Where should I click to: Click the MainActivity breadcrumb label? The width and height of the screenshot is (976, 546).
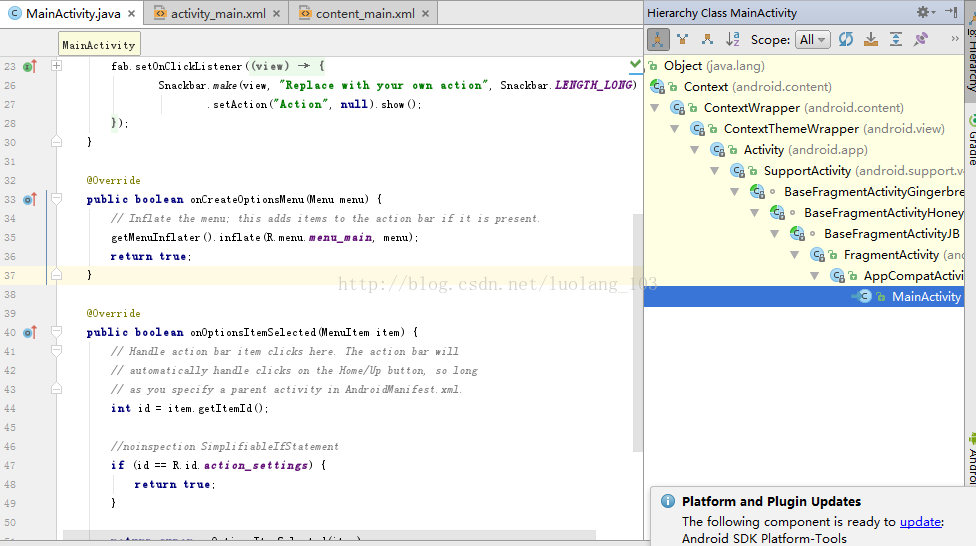click(98, 45)
